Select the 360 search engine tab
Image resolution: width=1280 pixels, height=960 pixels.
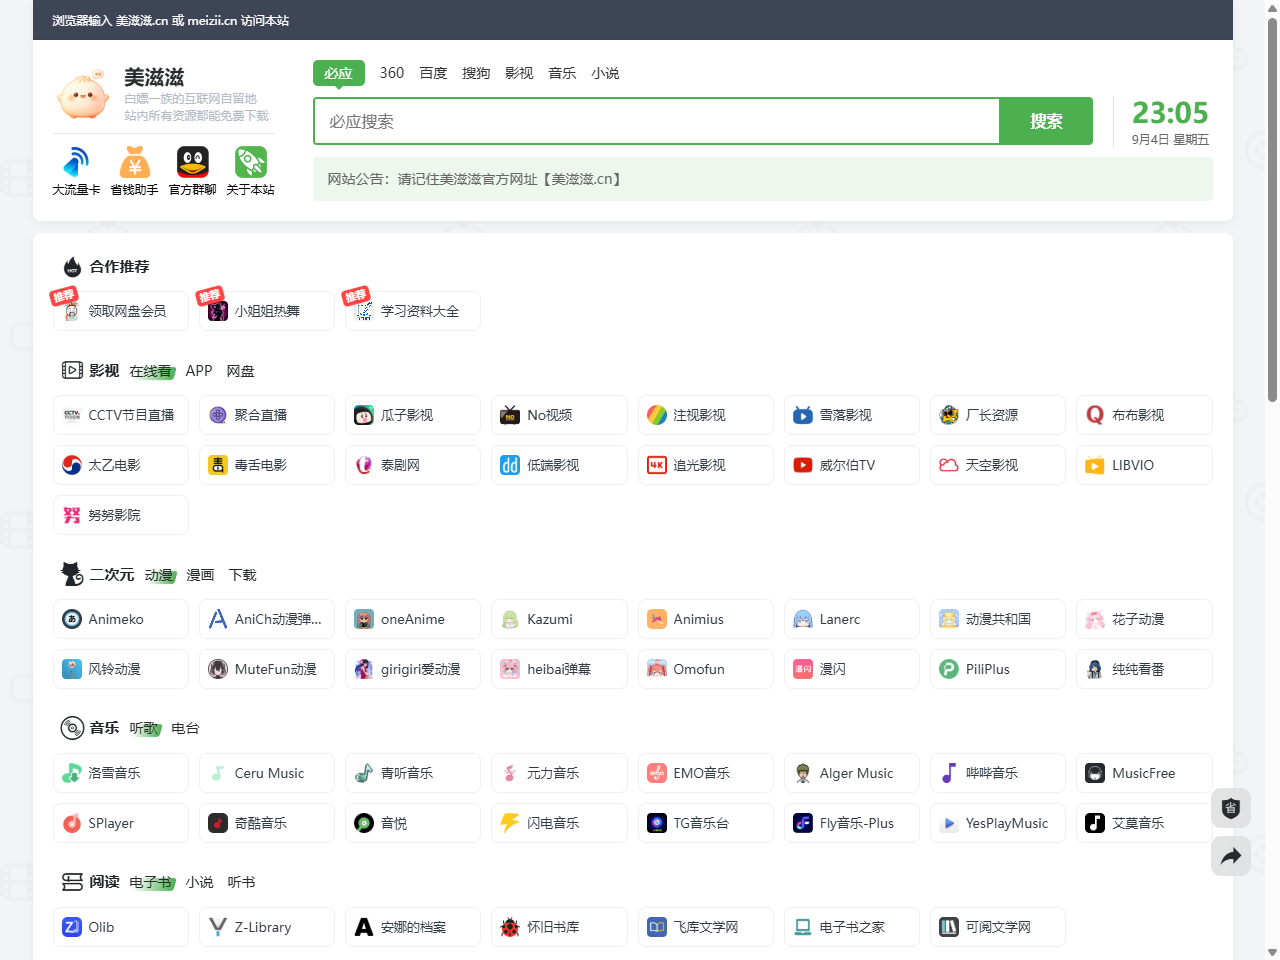(x=392, y=73)
